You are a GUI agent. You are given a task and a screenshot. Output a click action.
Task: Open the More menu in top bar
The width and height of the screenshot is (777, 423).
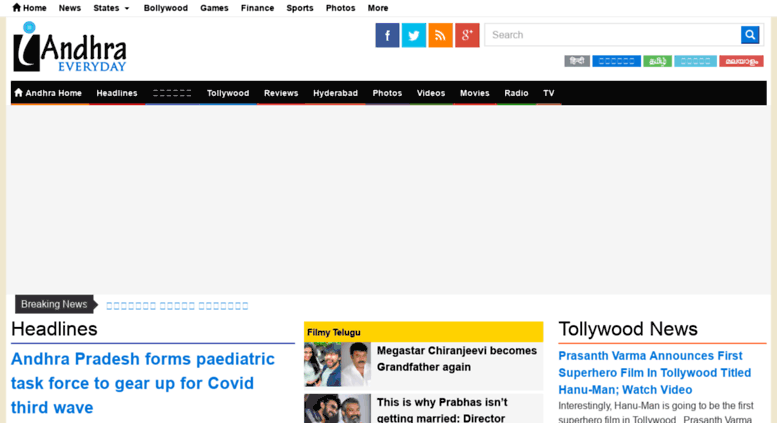(x=378, y=8)
